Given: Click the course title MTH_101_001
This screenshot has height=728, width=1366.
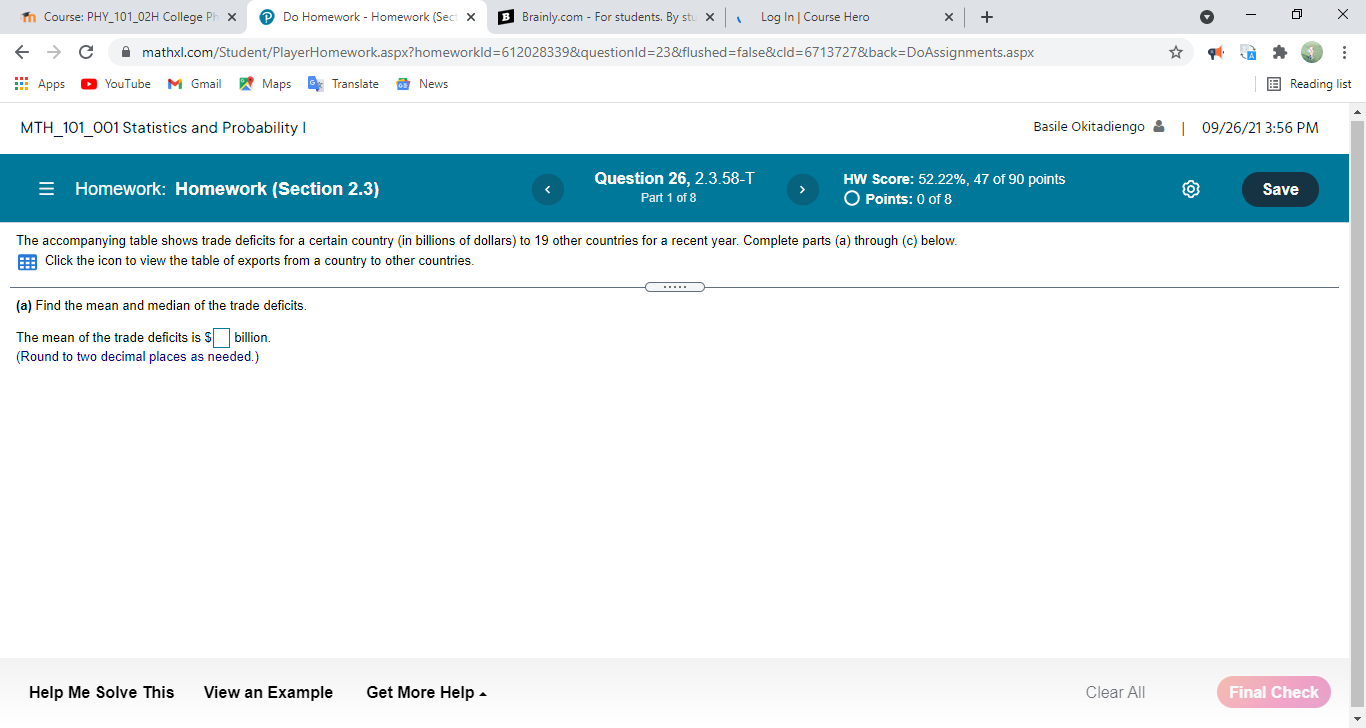Looking at the screenshot, I should pyautogui.click(x=163, y=128).
